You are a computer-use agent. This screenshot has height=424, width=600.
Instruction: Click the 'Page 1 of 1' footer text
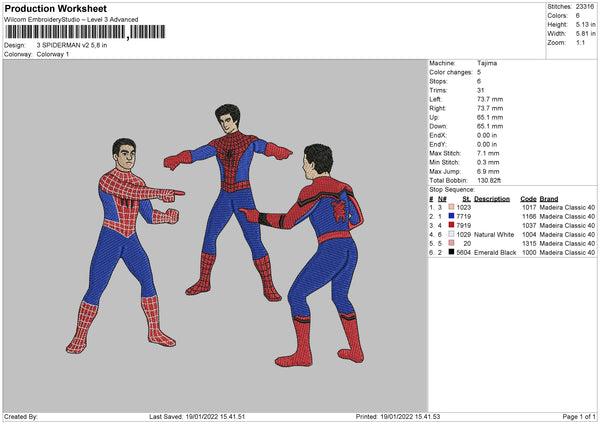click(x=579, y=417)
